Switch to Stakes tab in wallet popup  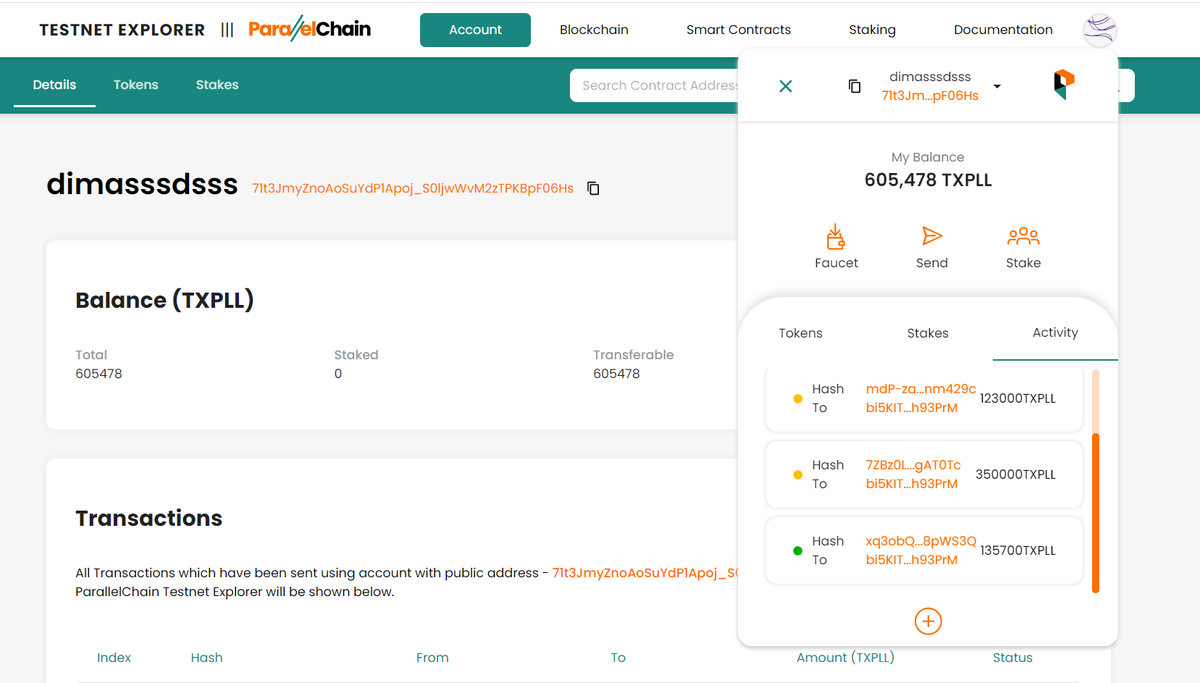pyautogui.click(x=927, y=333)
